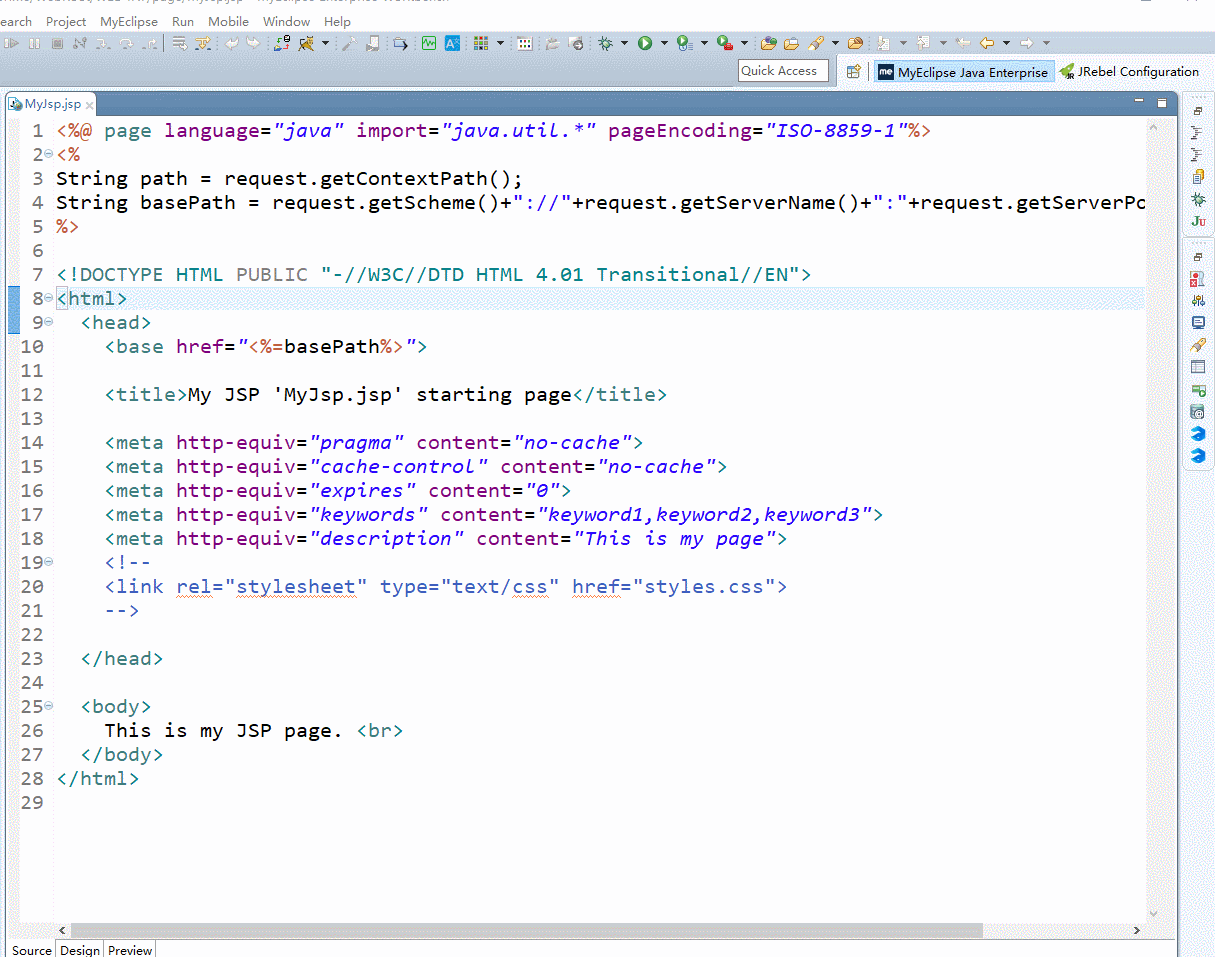Open the JUnit view in right trim

pyautogui.click(x=1198, y=221)
